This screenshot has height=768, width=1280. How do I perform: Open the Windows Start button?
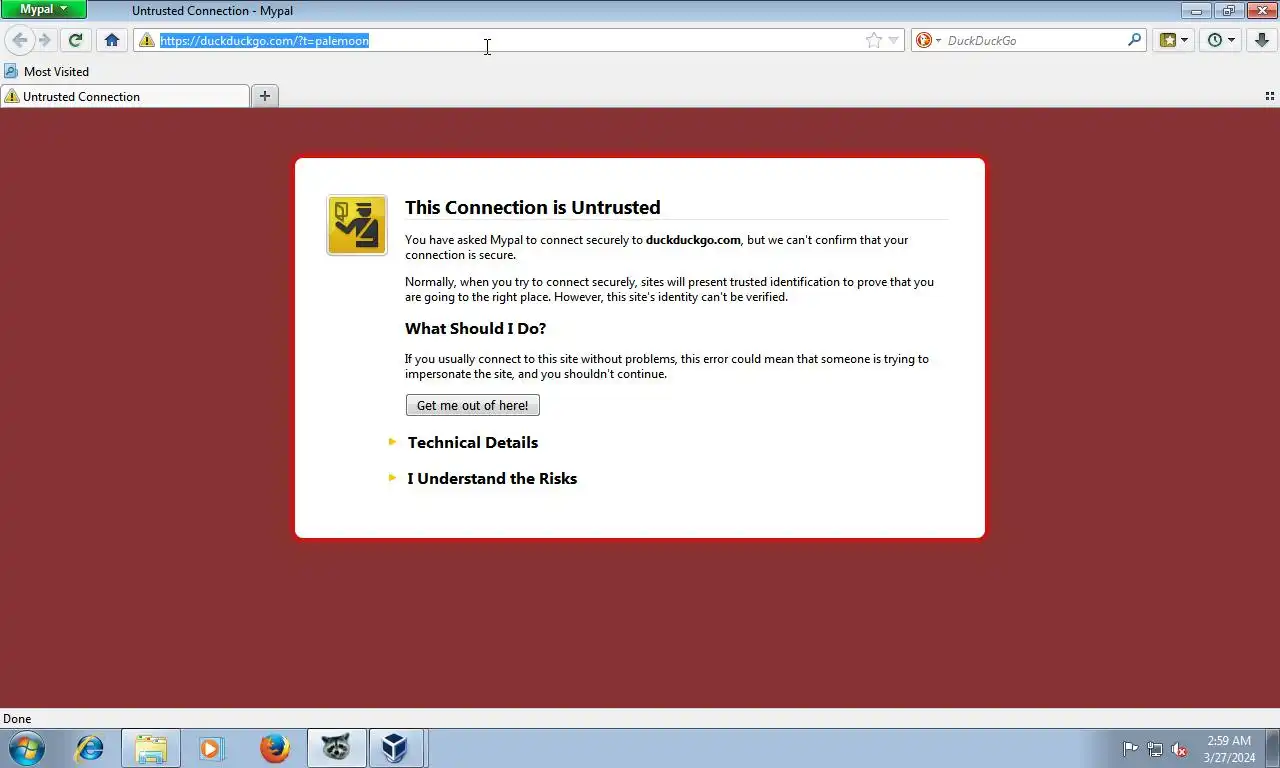(27, 748)
